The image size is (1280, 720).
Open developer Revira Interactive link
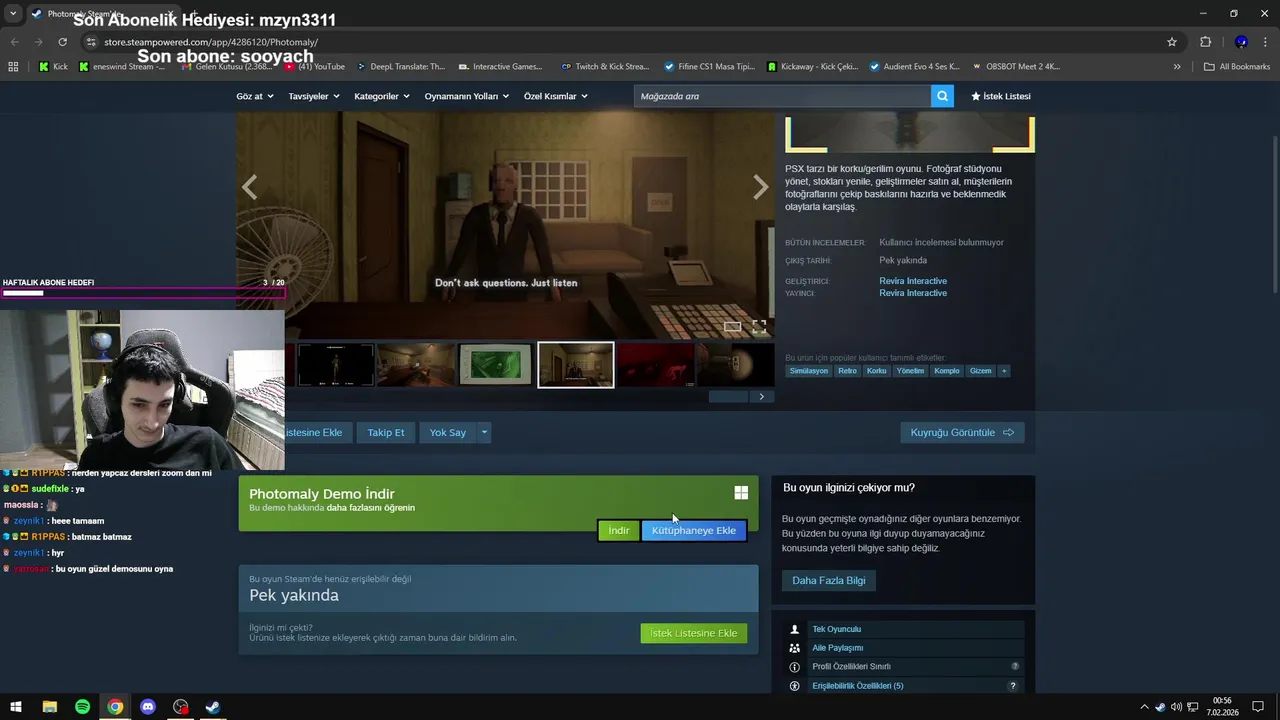click(x=913, y=281)
